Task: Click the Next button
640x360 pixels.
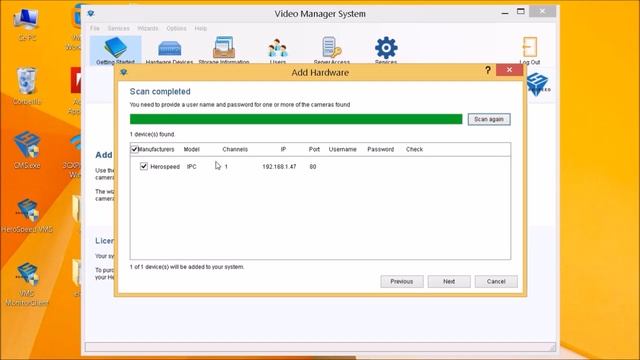Action: (449, 281)
